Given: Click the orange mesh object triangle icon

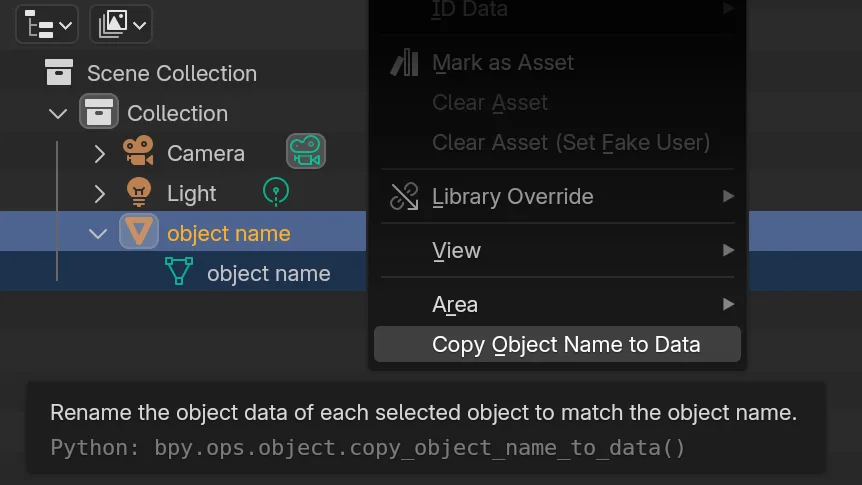Looking at the screenshot, I should pos(139,233).
